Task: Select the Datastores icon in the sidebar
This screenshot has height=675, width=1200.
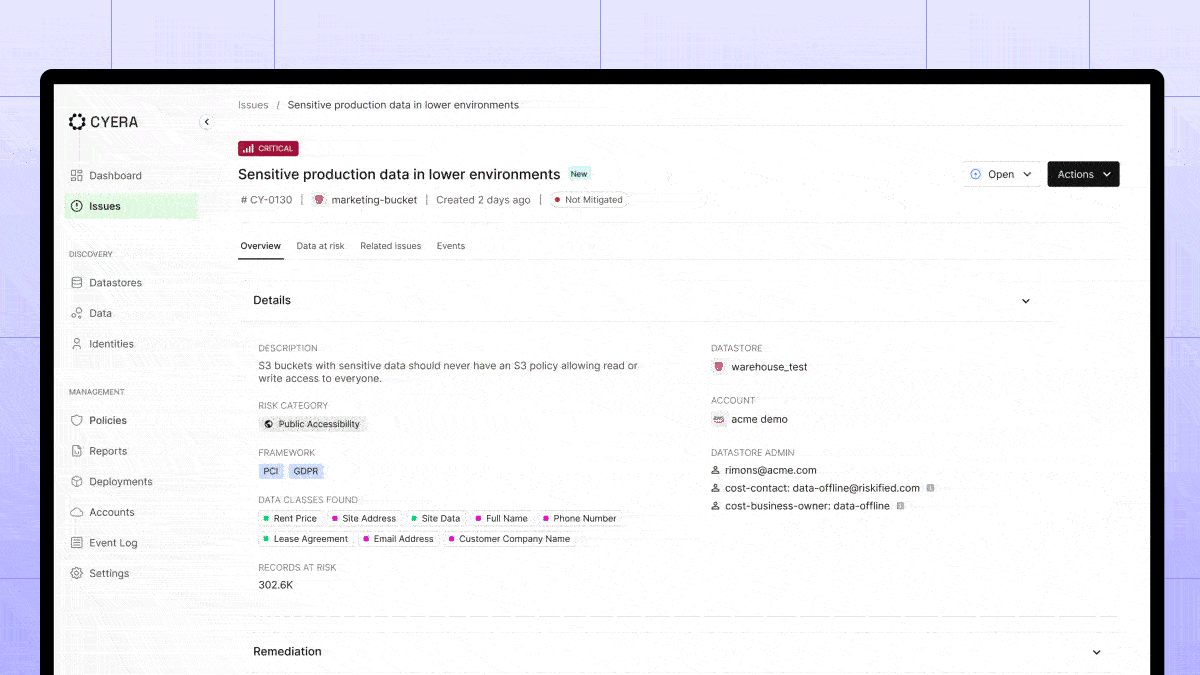Action: click(78, 282)
